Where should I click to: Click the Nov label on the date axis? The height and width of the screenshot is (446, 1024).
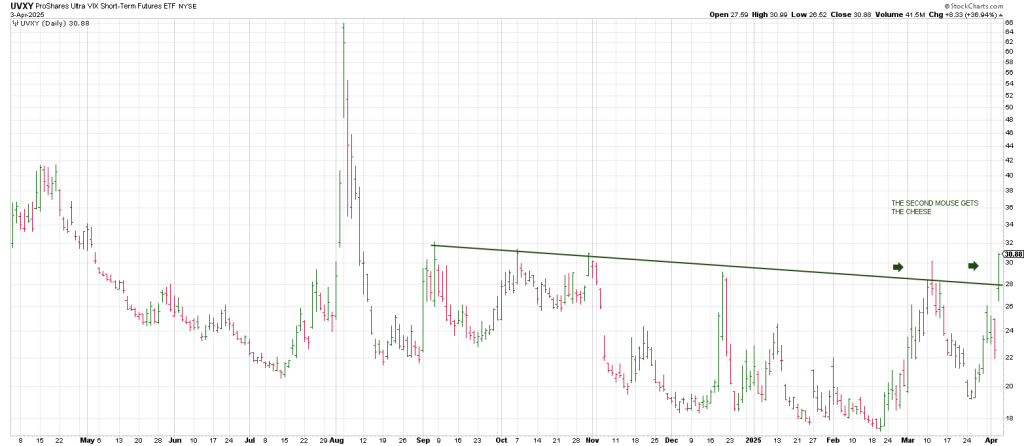[x=590, y=439]
